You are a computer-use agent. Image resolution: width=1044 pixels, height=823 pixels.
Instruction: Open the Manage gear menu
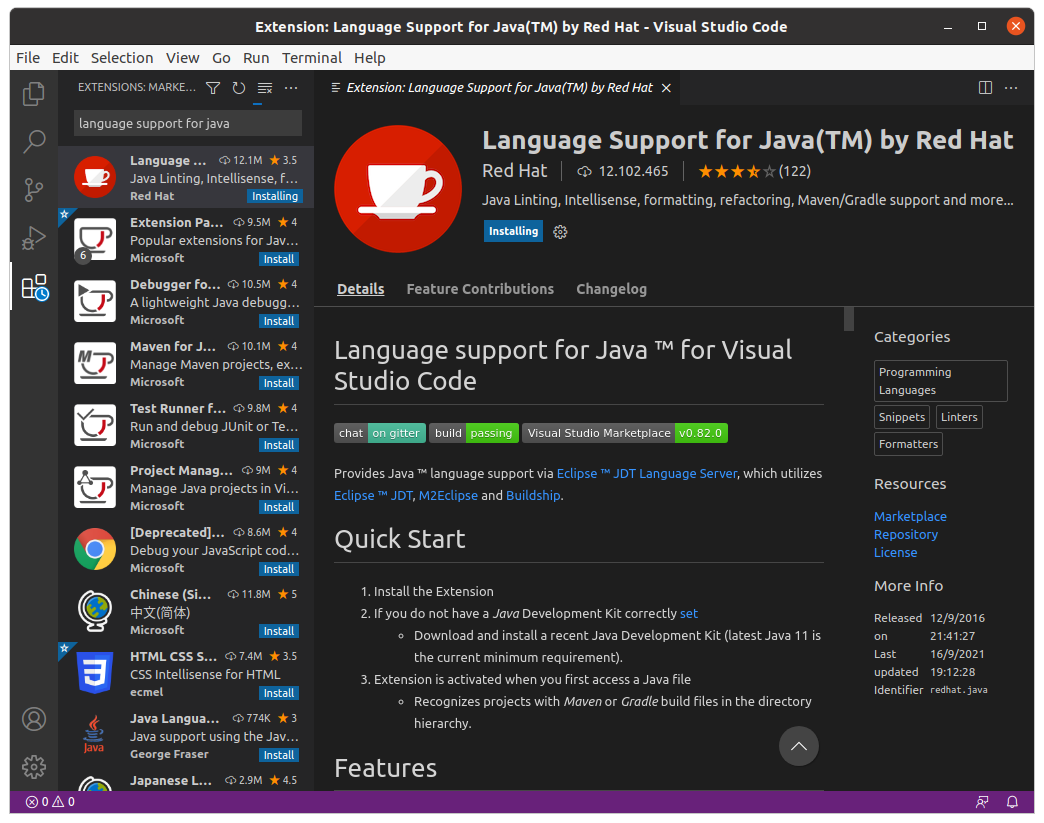[33, 767]
